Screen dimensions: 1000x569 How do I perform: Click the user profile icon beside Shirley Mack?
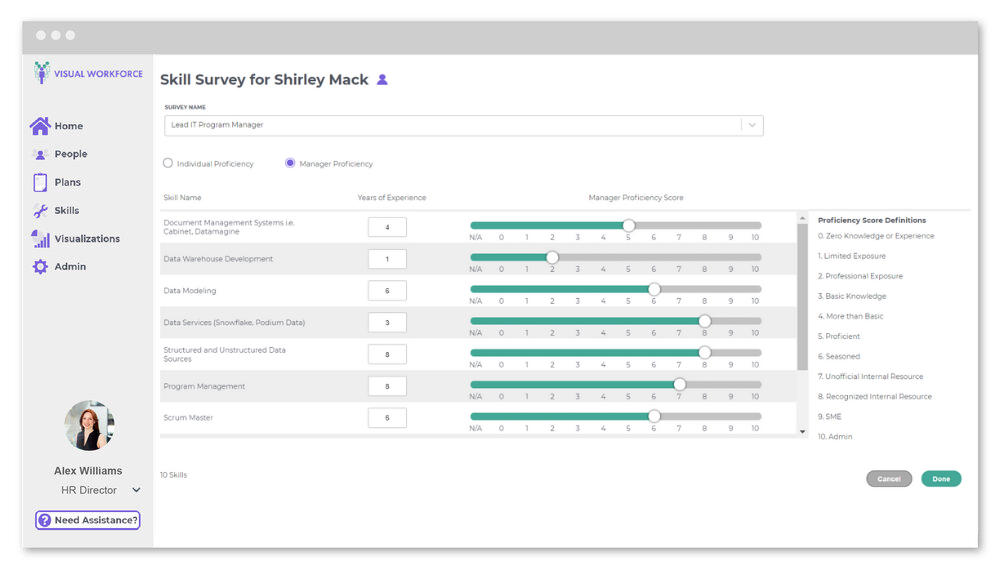[382, 80]
